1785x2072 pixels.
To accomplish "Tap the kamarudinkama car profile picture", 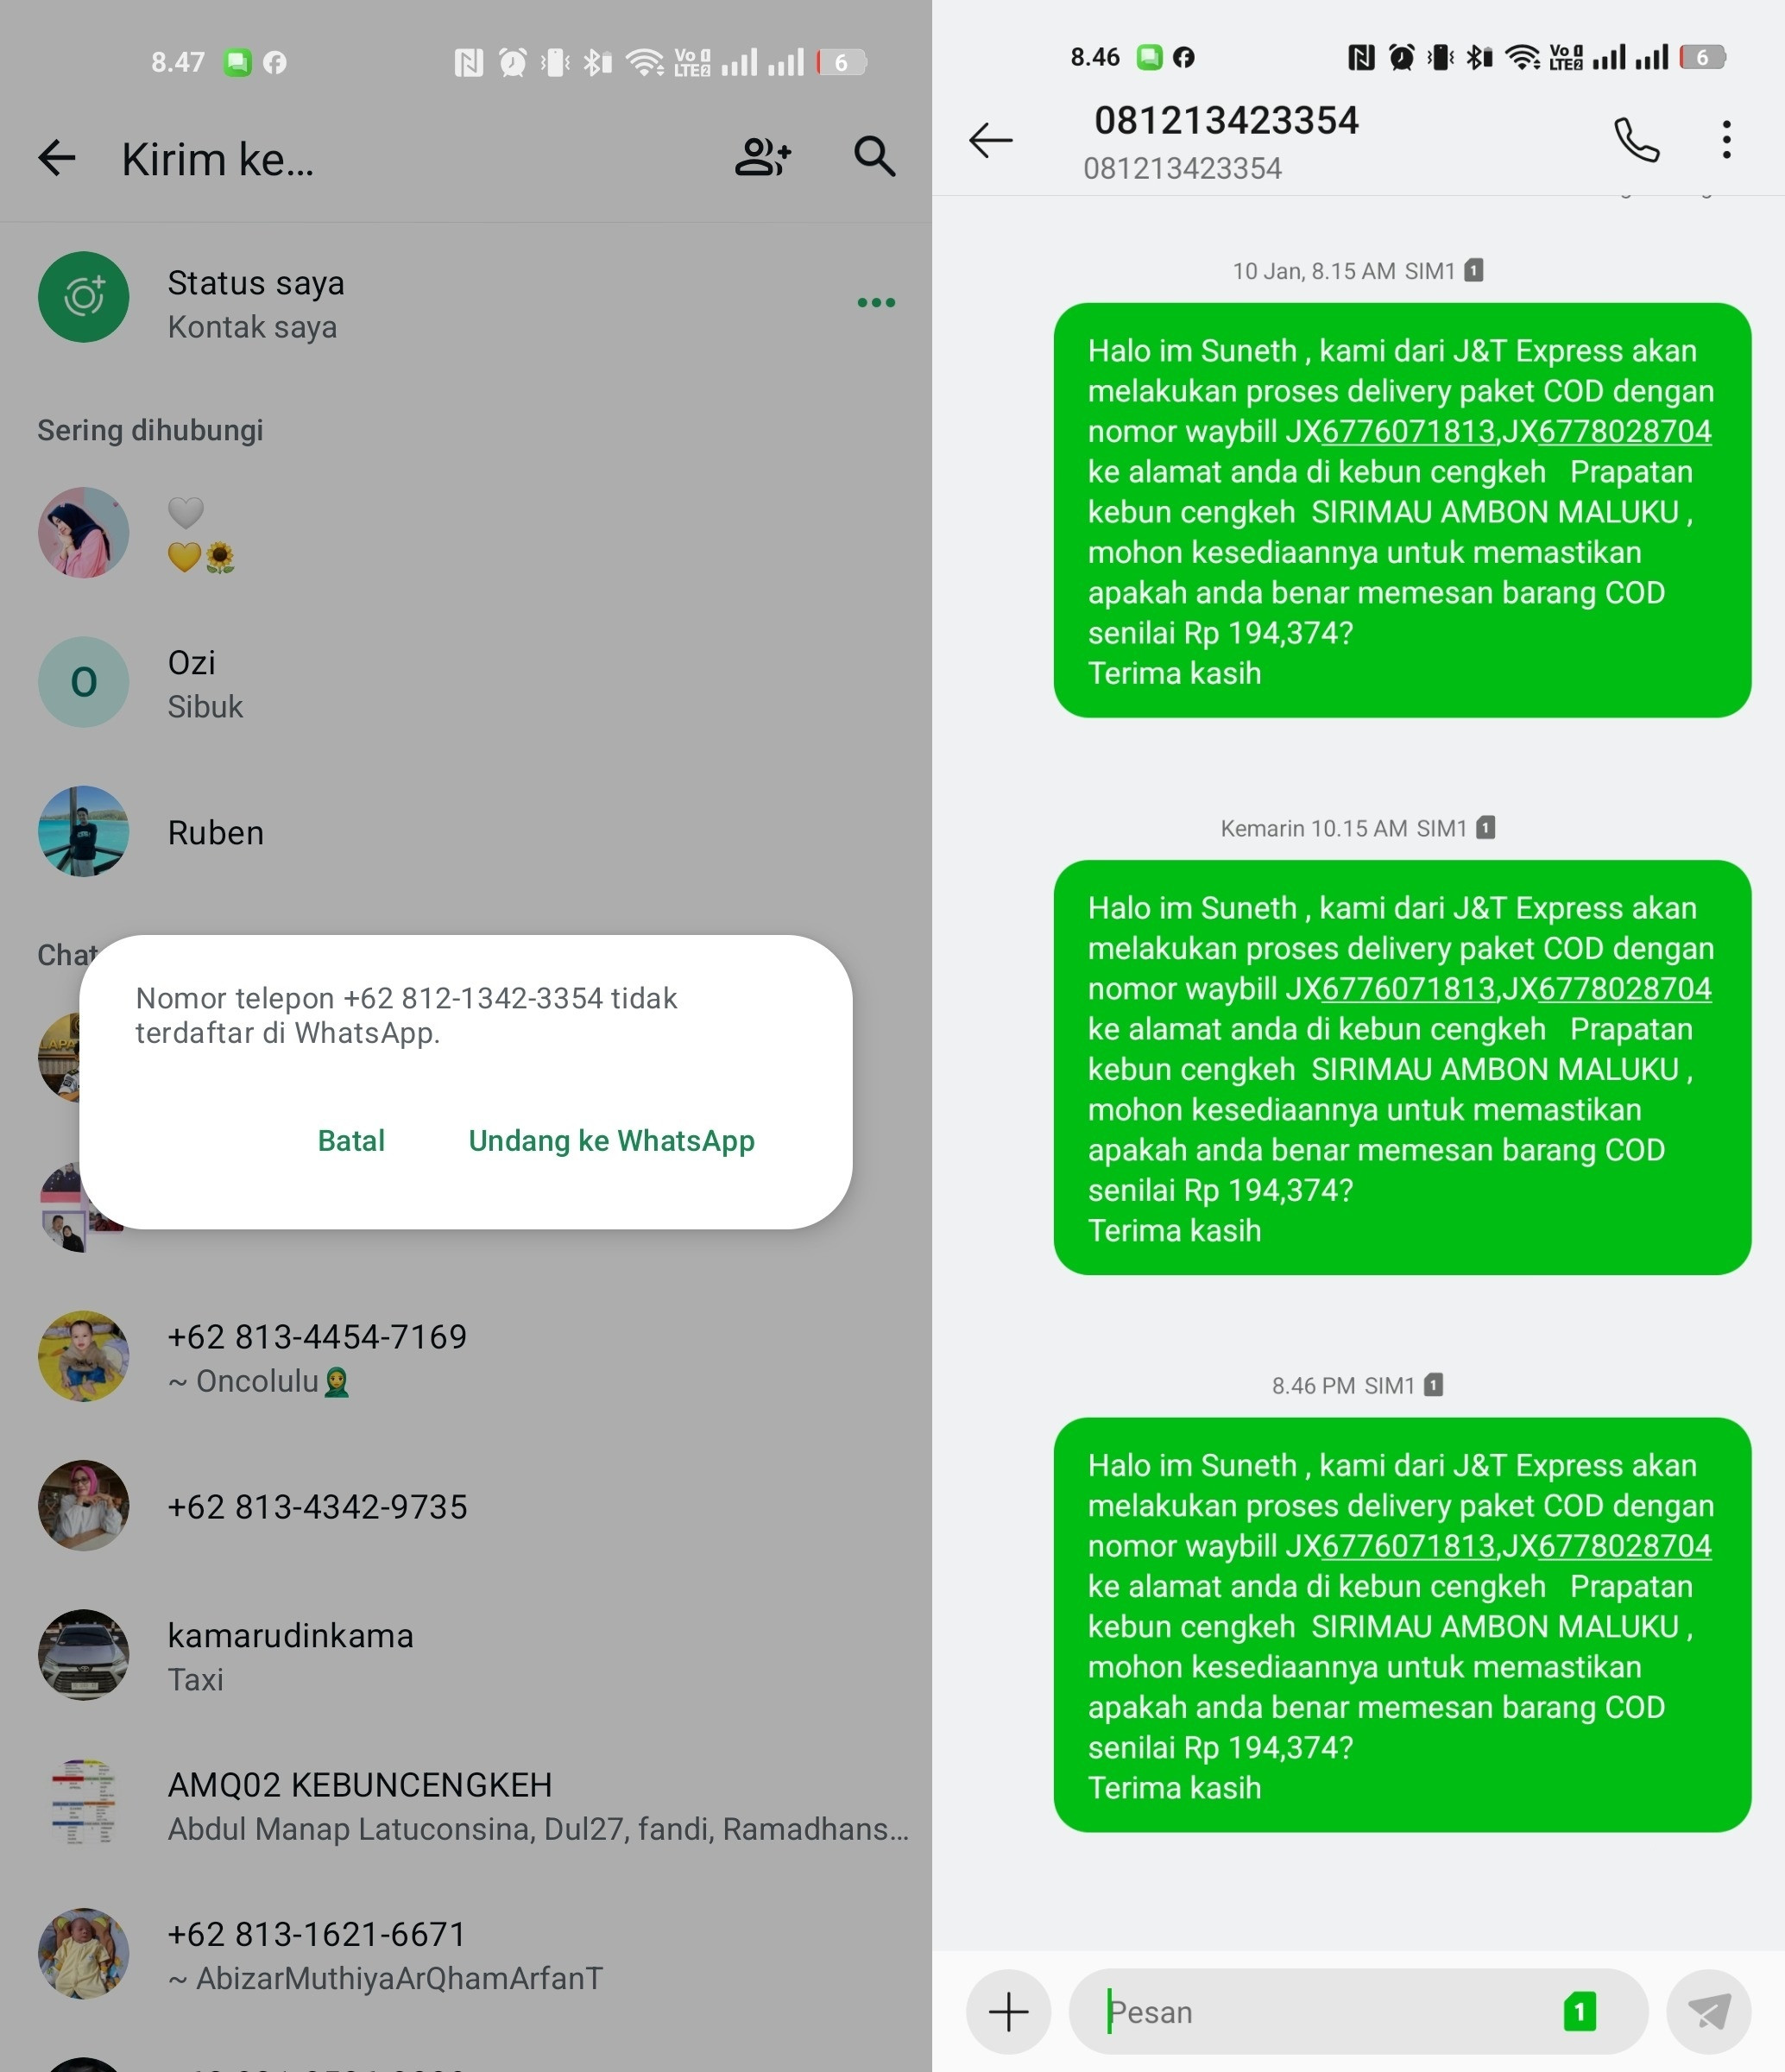I will (84, 1655).
